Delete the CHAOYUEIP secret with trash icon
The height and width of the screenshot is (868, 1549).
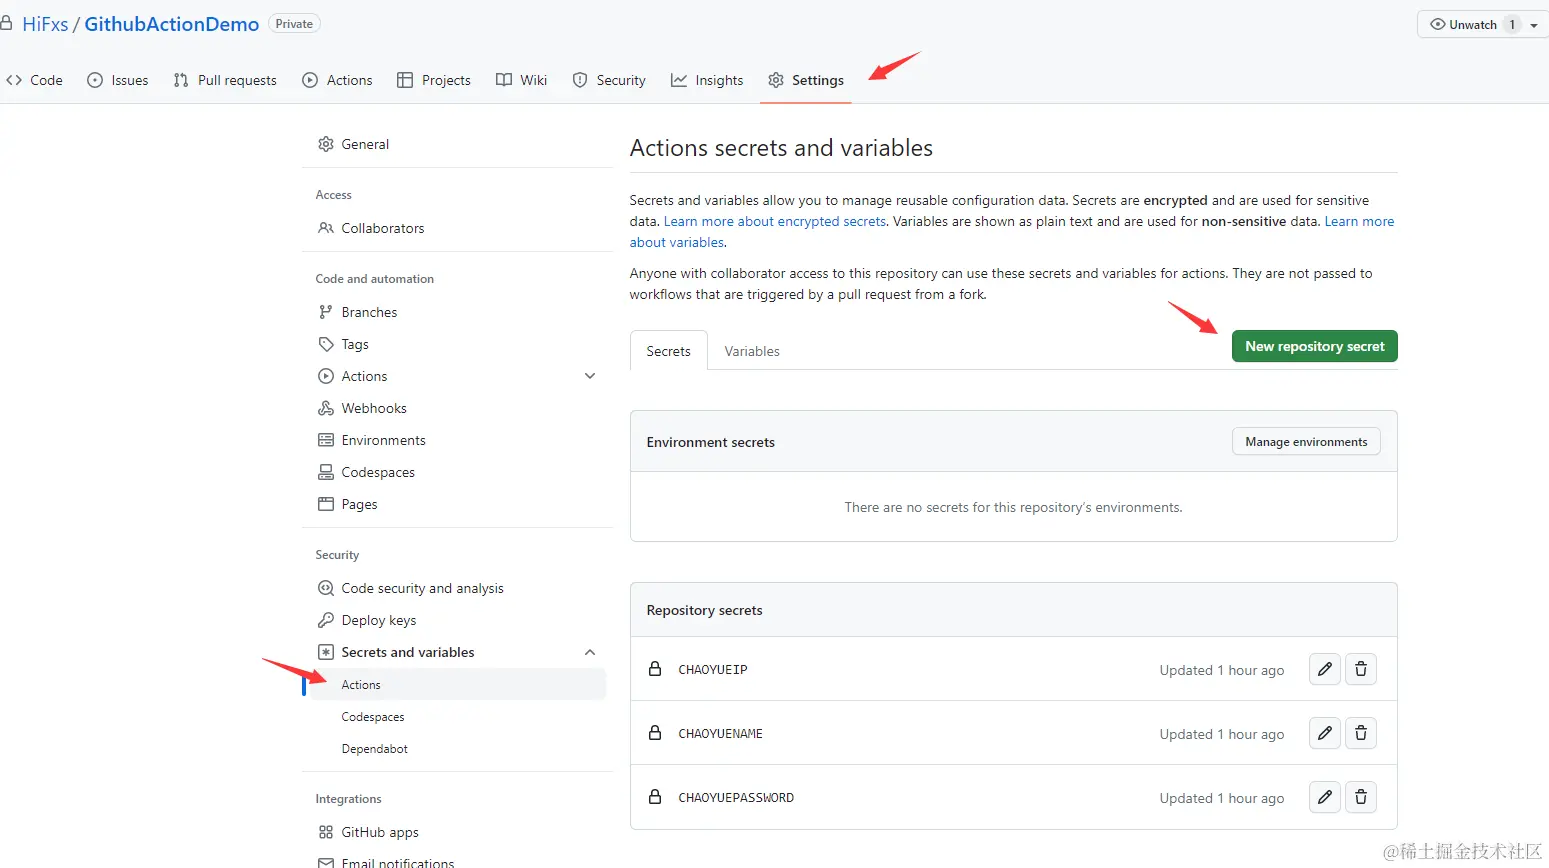point(1361,669)
